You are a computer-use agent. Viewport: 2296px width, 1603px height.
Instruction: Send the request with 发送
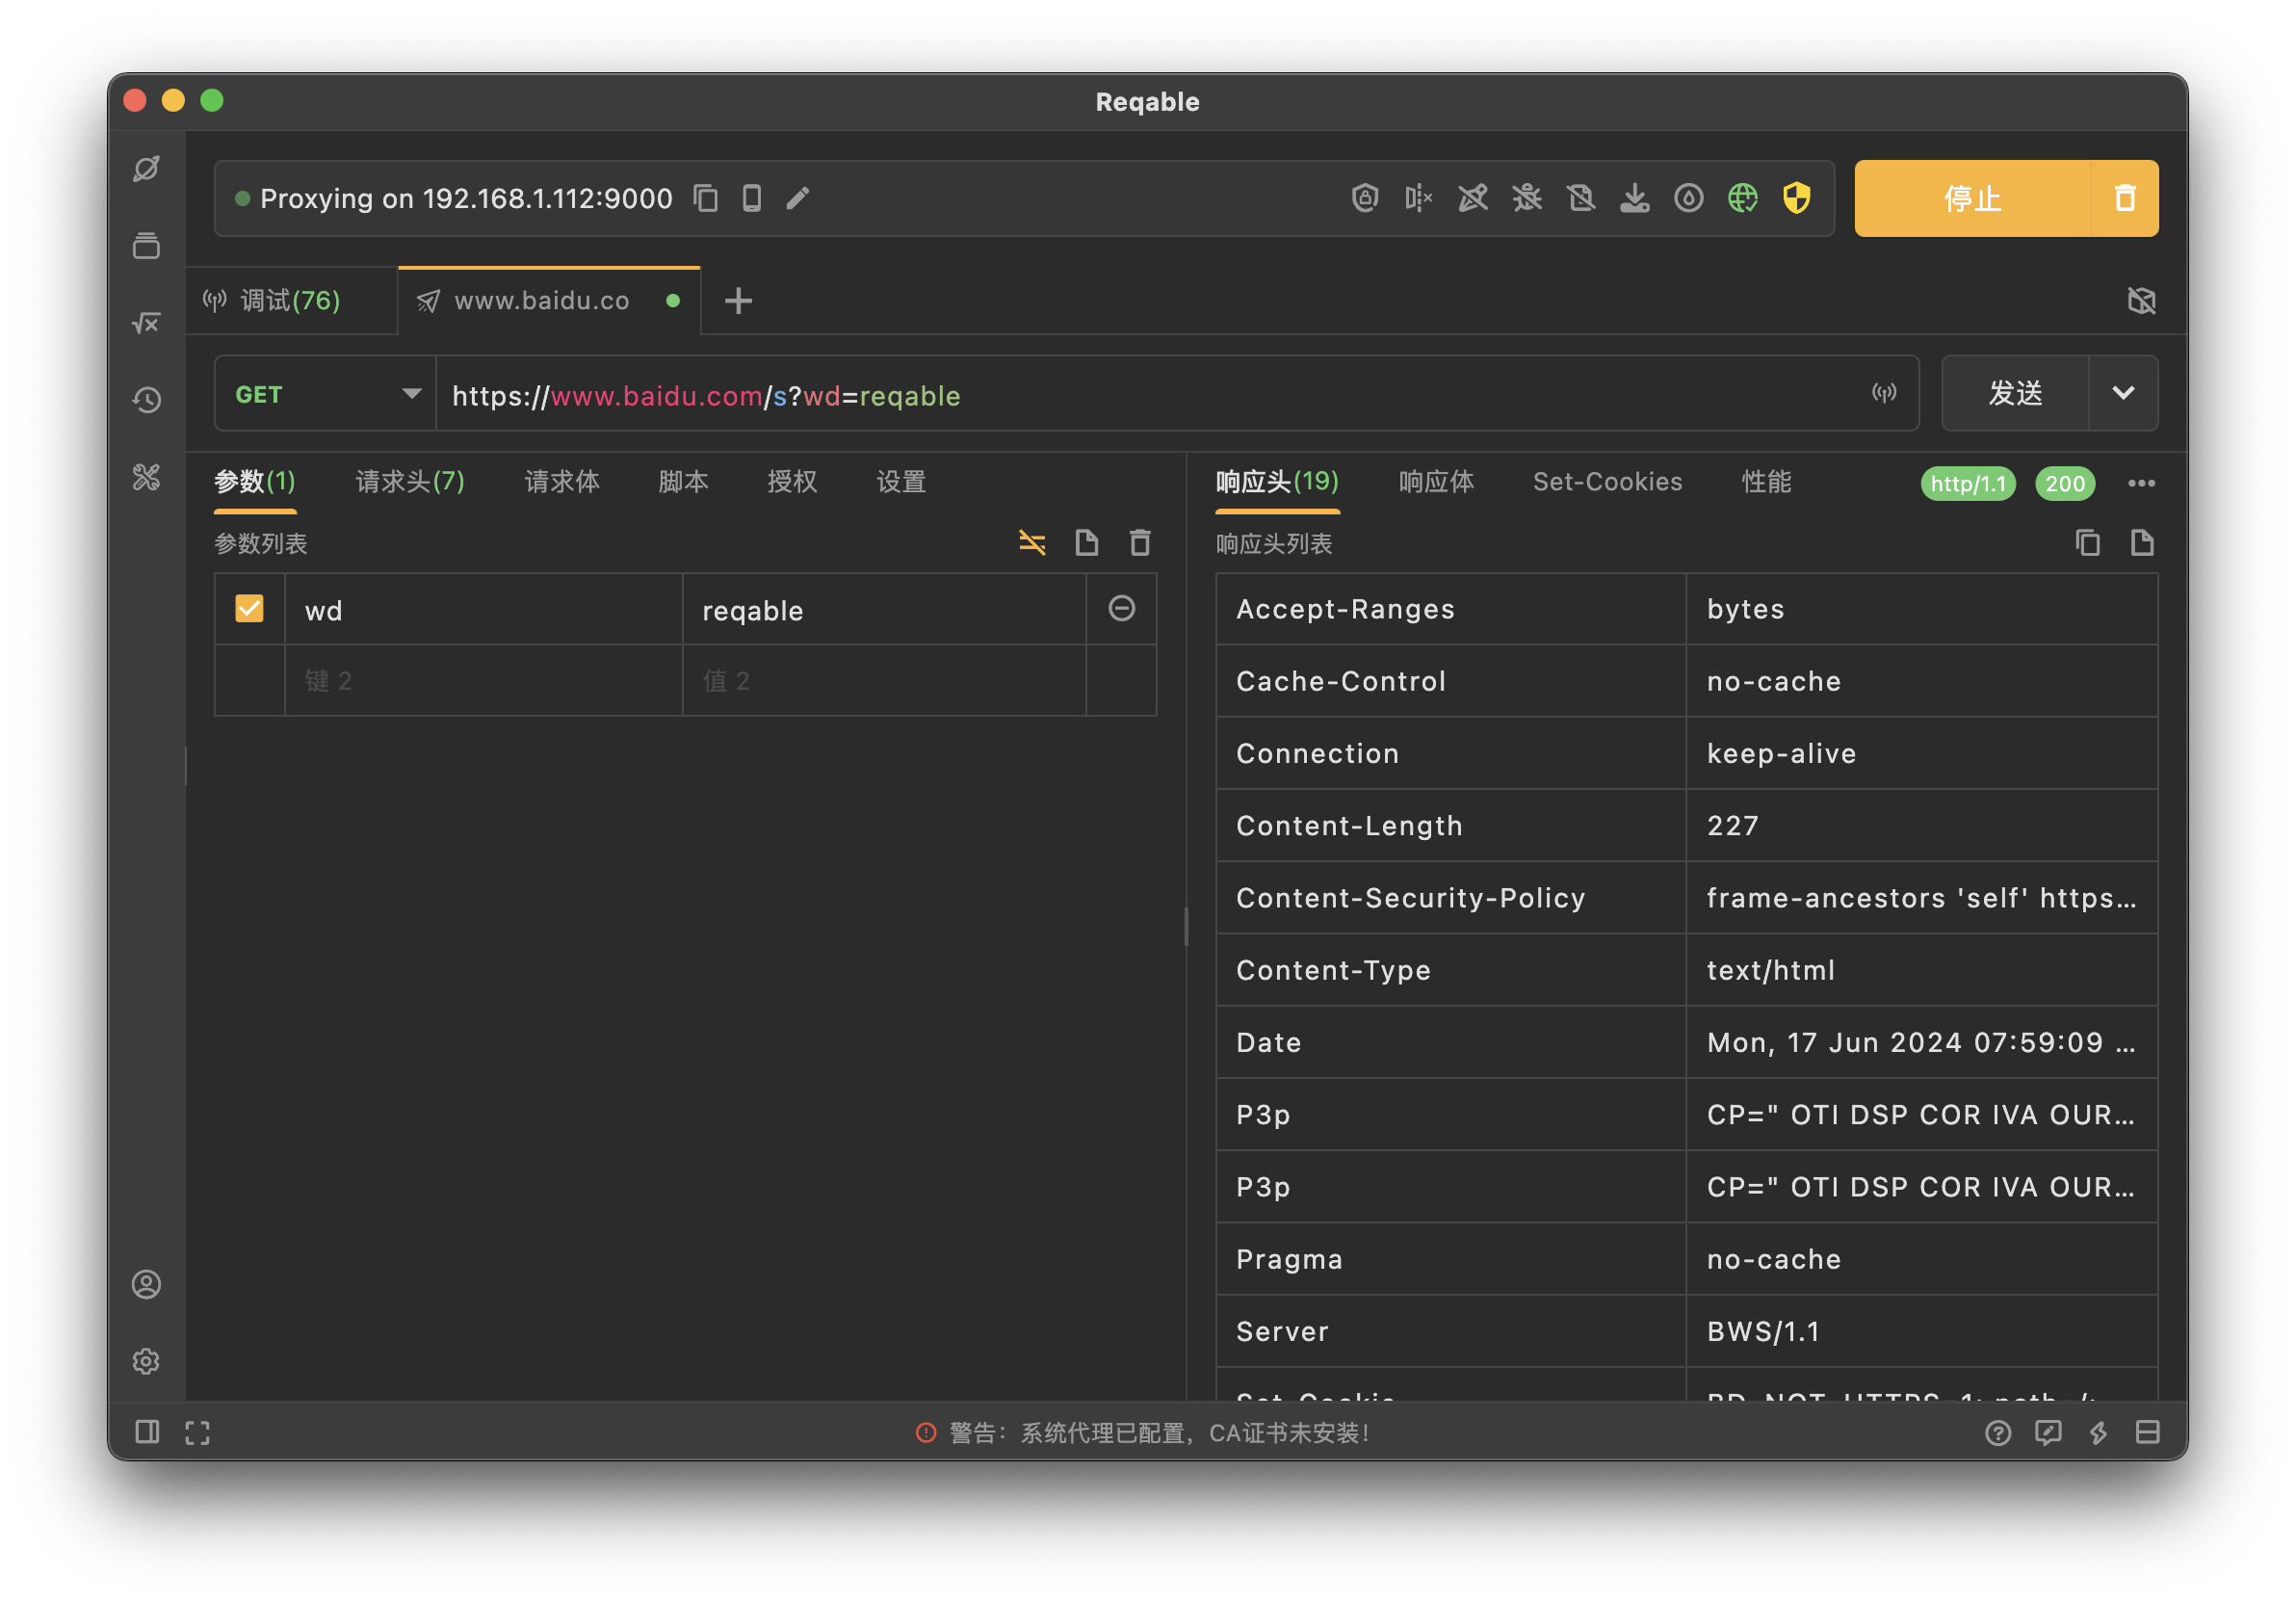(2015, 393)
